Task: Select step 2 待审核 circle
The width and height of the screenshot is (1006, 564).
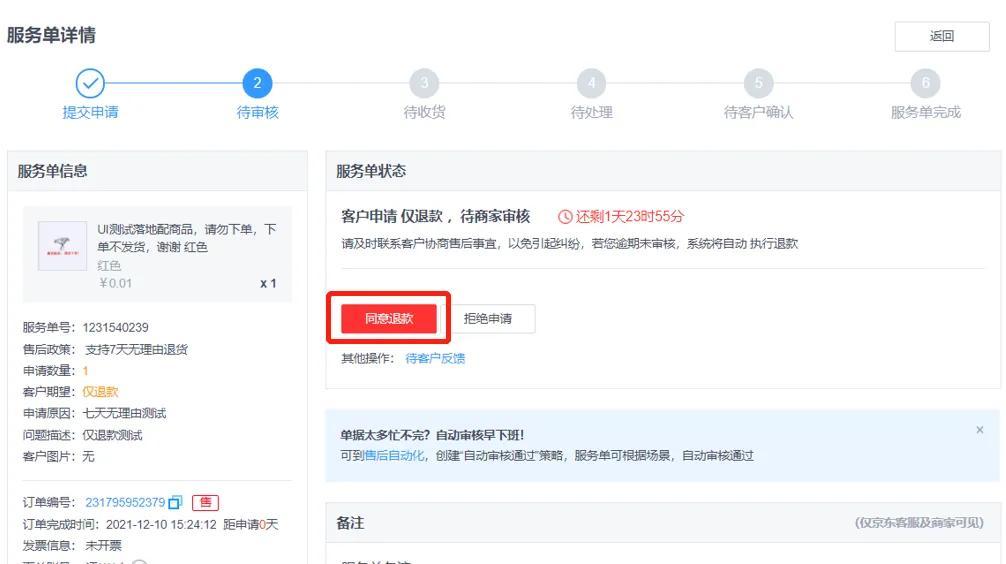Action: pyautogui.click(x=257, y=83)
